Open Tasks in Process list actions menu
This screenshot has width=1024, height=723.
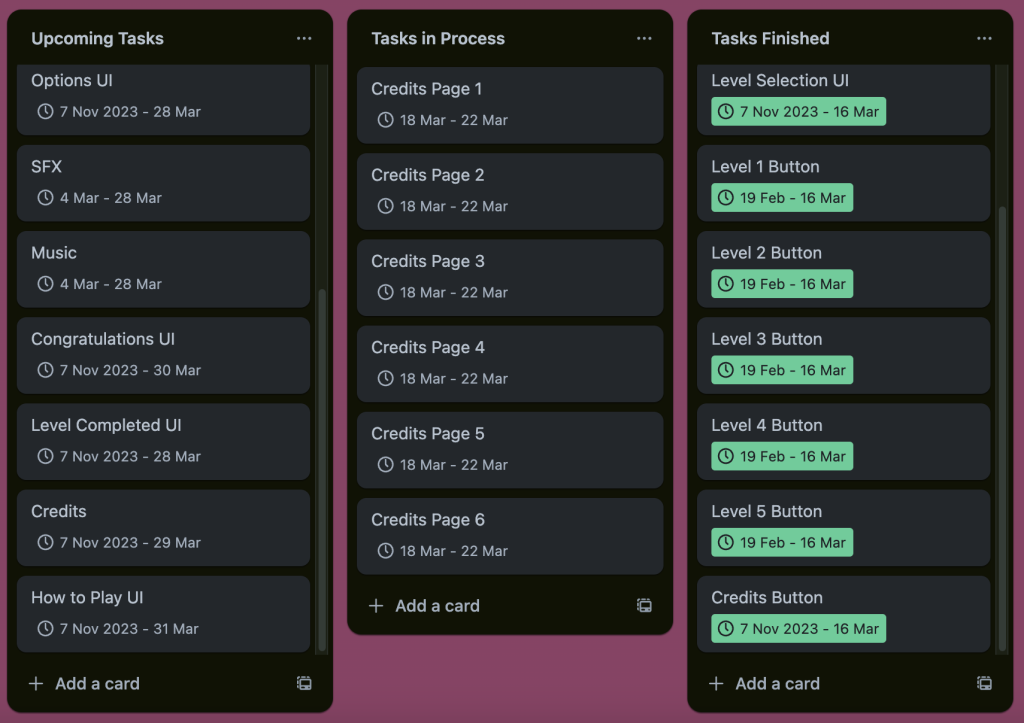coord(644,39)
